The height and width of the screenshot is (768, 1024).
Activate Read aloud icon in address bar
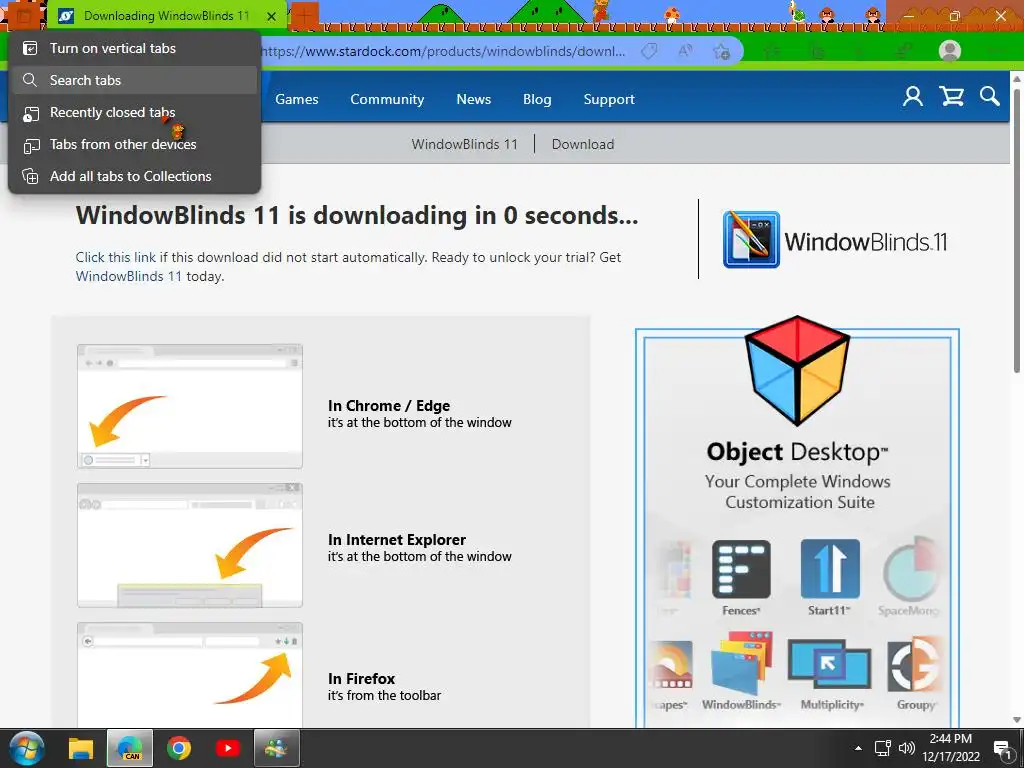click(x=685, y=52)
